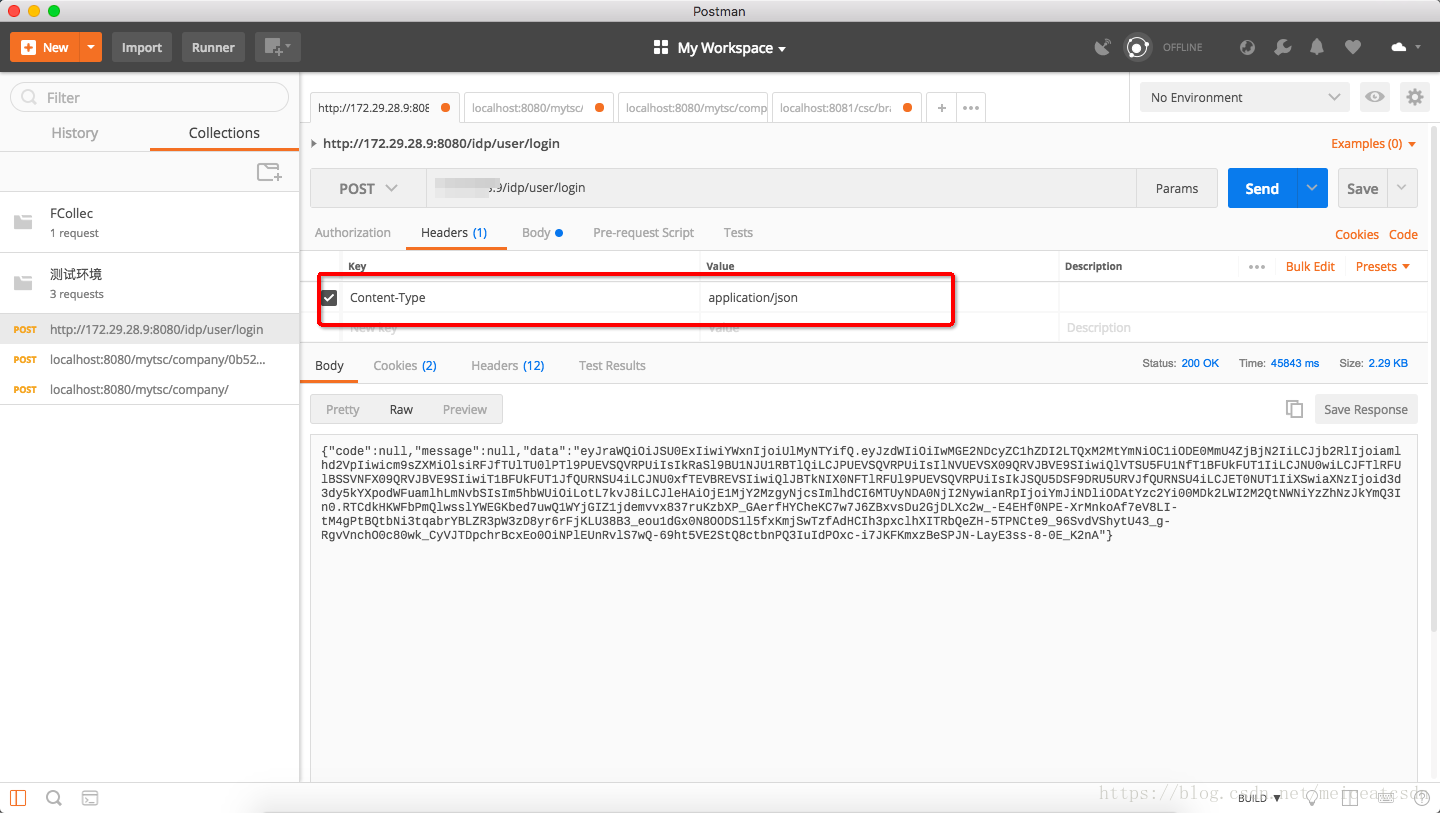The width and height of the screenshot is (1440, 813).
Task: Select the localhost:8080/mytsc/company/ request
Action: pos(150,389)
